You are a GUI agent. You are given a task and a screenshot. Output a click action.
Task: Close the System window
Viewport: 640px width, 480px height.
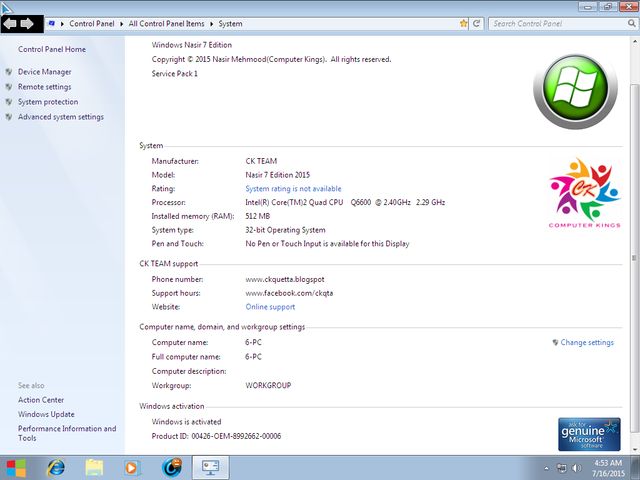629,7
